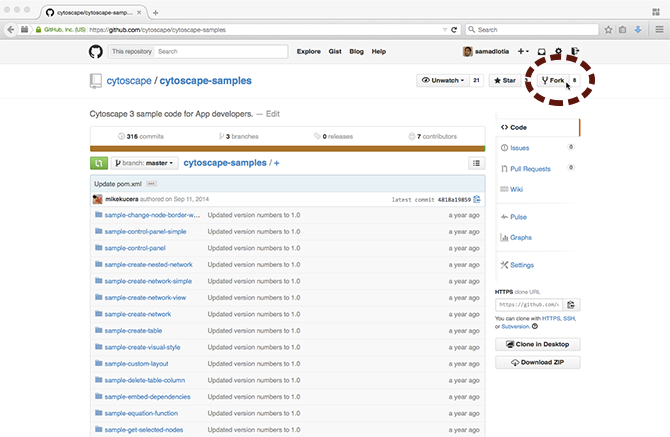This screenshot has height=437, width=670.
Task: Copy the latest commit SHA to clipboard
Action: [477, 199]
